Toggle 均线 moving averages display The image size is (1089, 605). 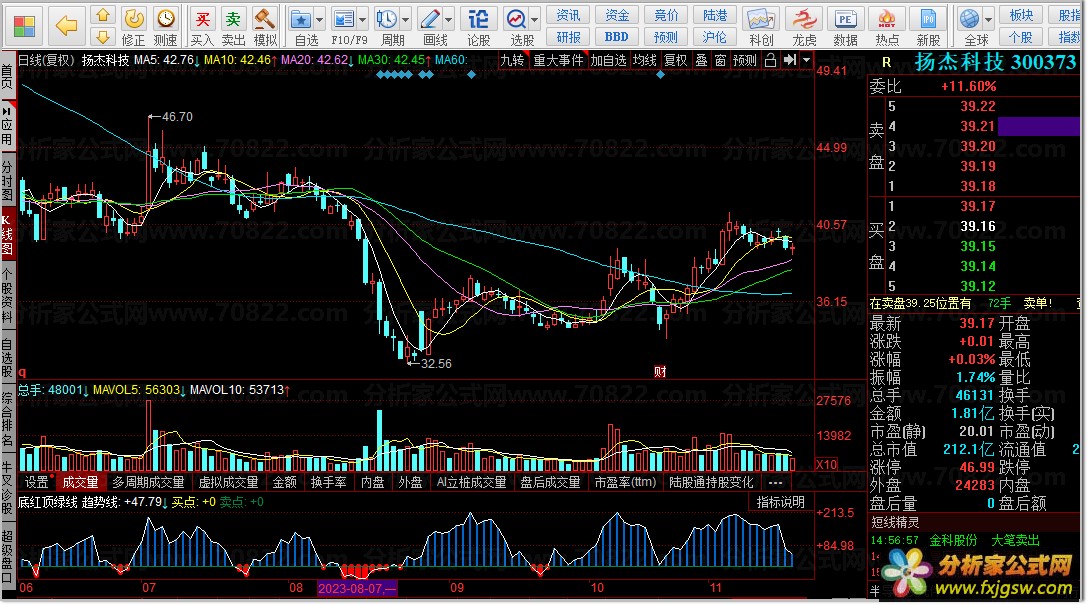(x=645, y=60)
